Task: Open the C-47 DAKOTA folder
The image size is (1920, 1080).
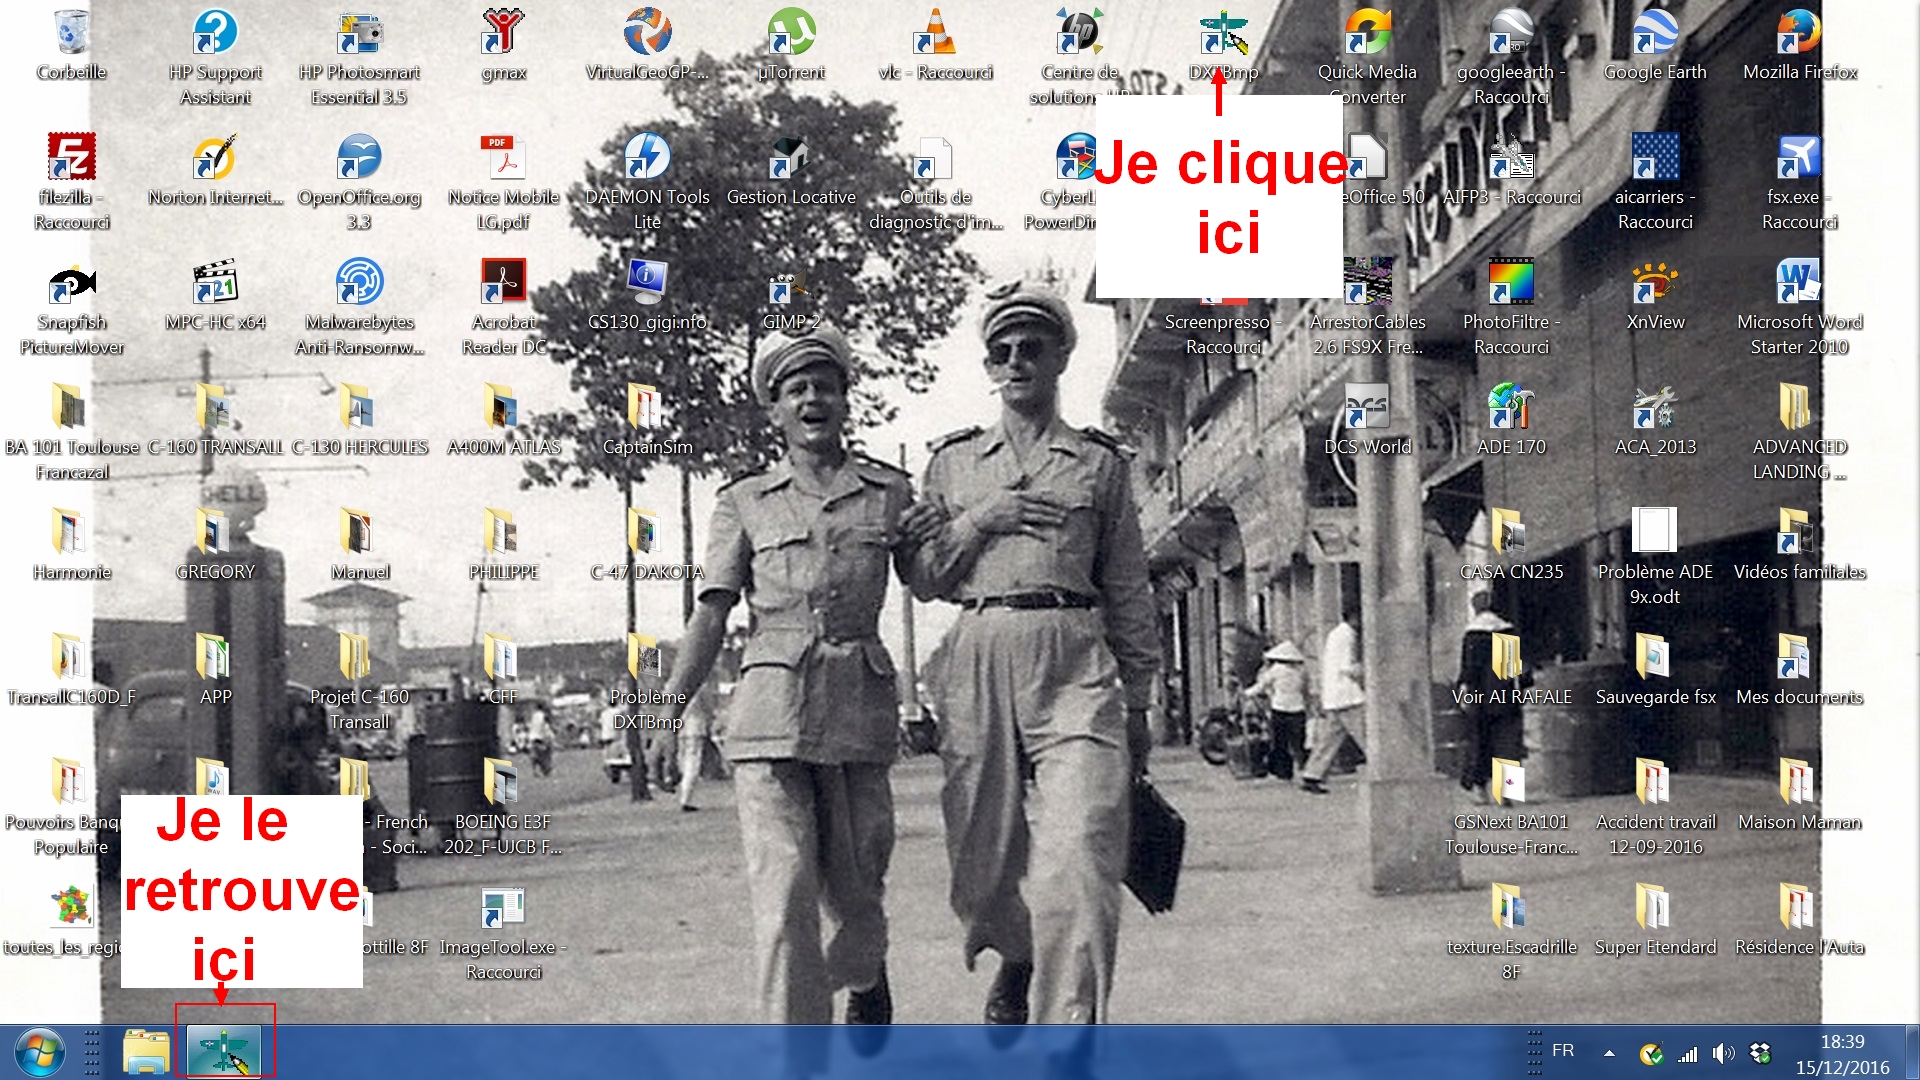Action: (x=647, y=533)
